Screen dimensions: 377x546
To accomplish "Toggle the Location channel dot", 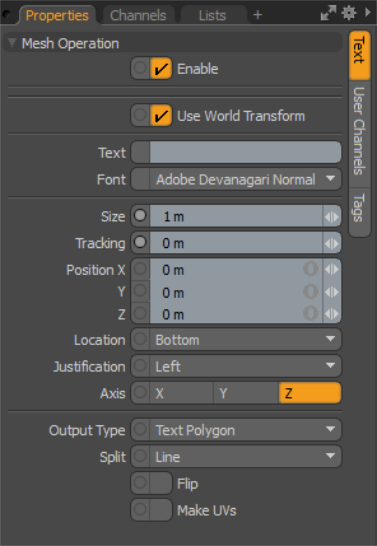I will 140,339.
